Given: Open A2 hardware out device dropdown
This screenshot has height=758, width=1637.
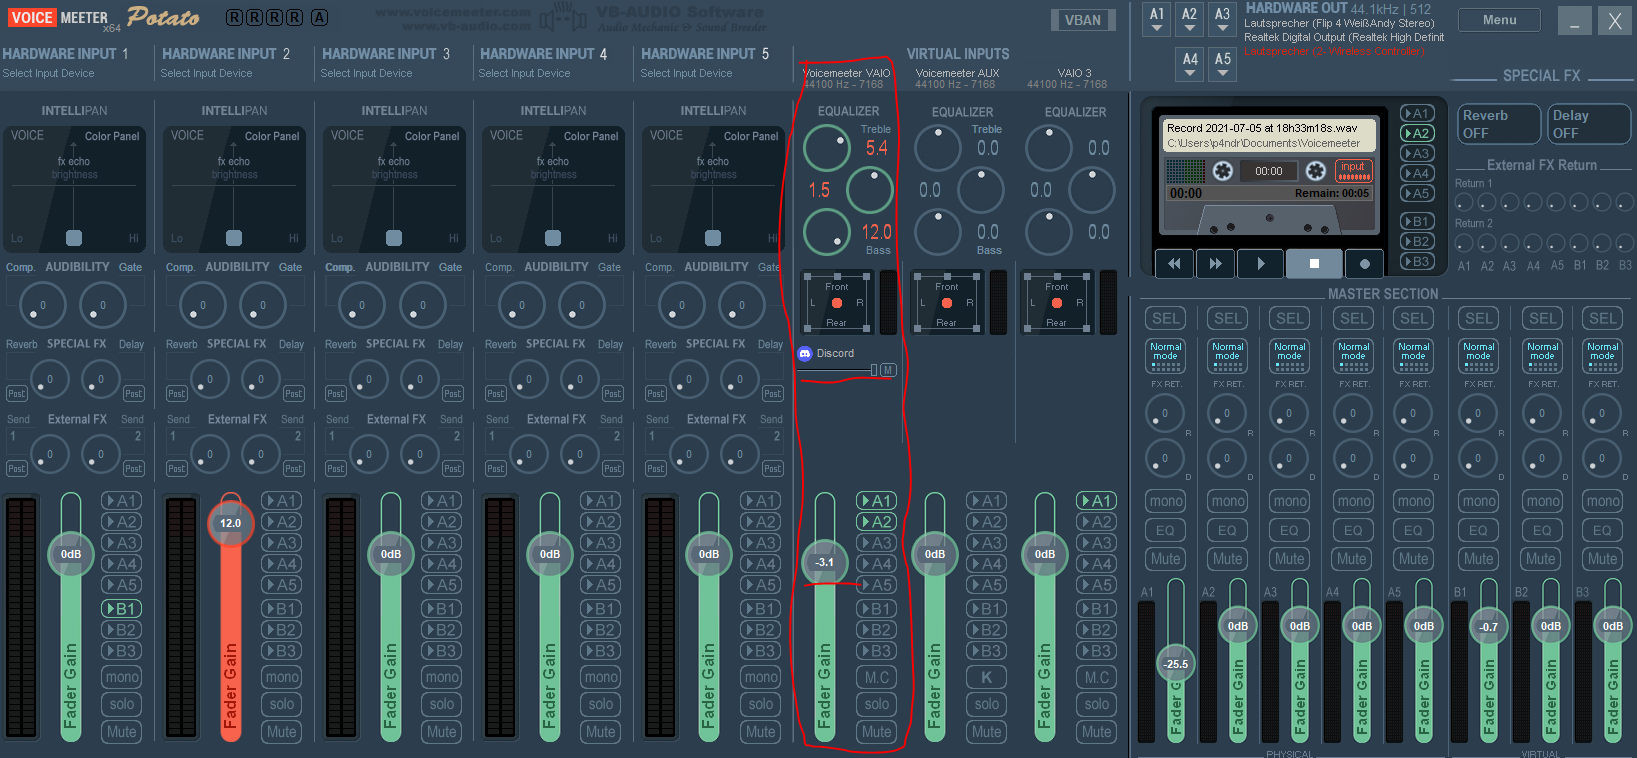Looking at the screenshot, I should click(x=1189, y=19).
